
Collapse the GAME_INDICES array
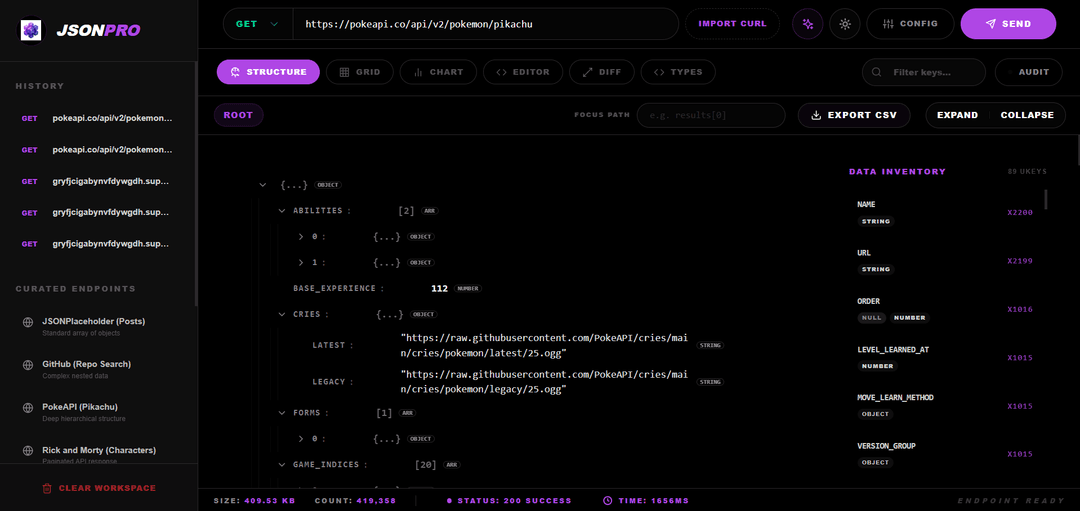pos(282,465)
